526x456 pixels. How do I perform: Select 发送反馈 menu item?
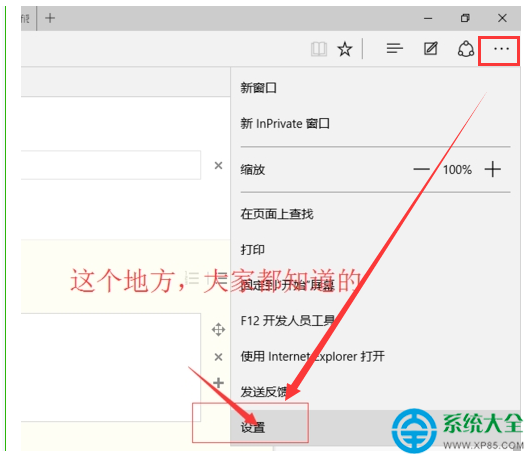[x=264, y=392]
